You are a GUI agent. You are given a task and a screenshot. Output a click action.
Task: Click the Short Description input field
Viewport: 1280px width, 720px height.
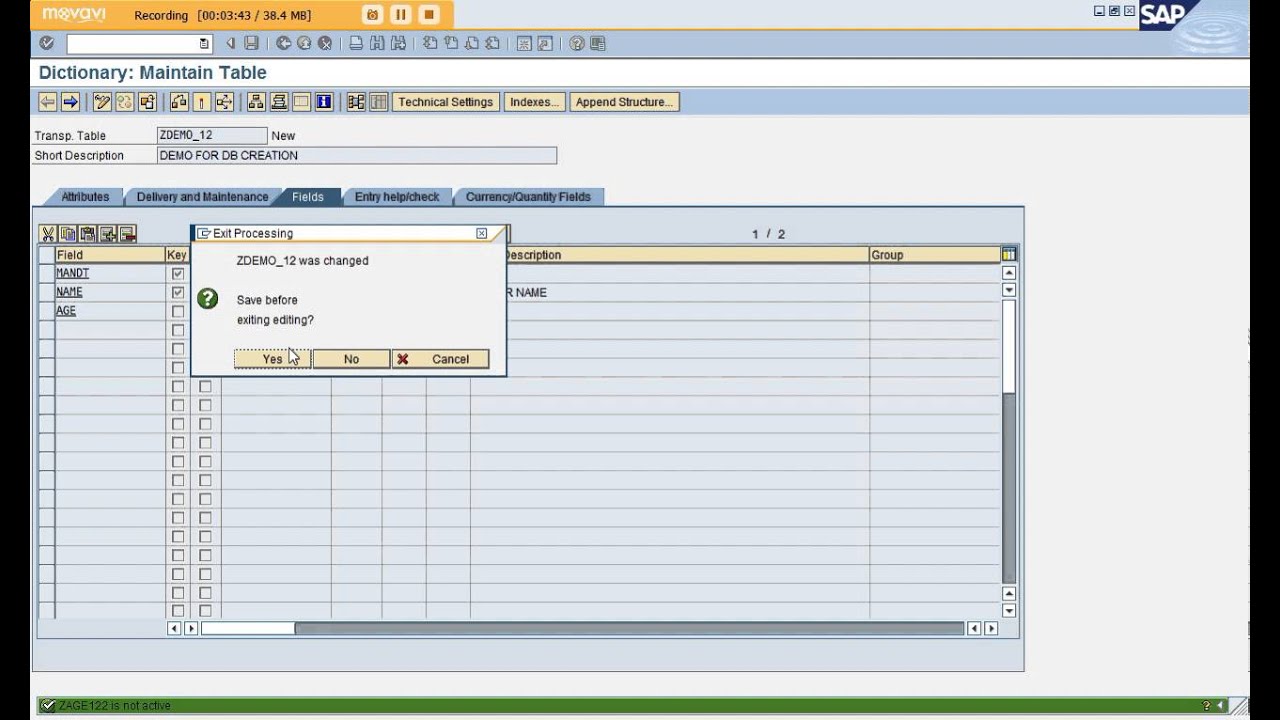[357, 156]
